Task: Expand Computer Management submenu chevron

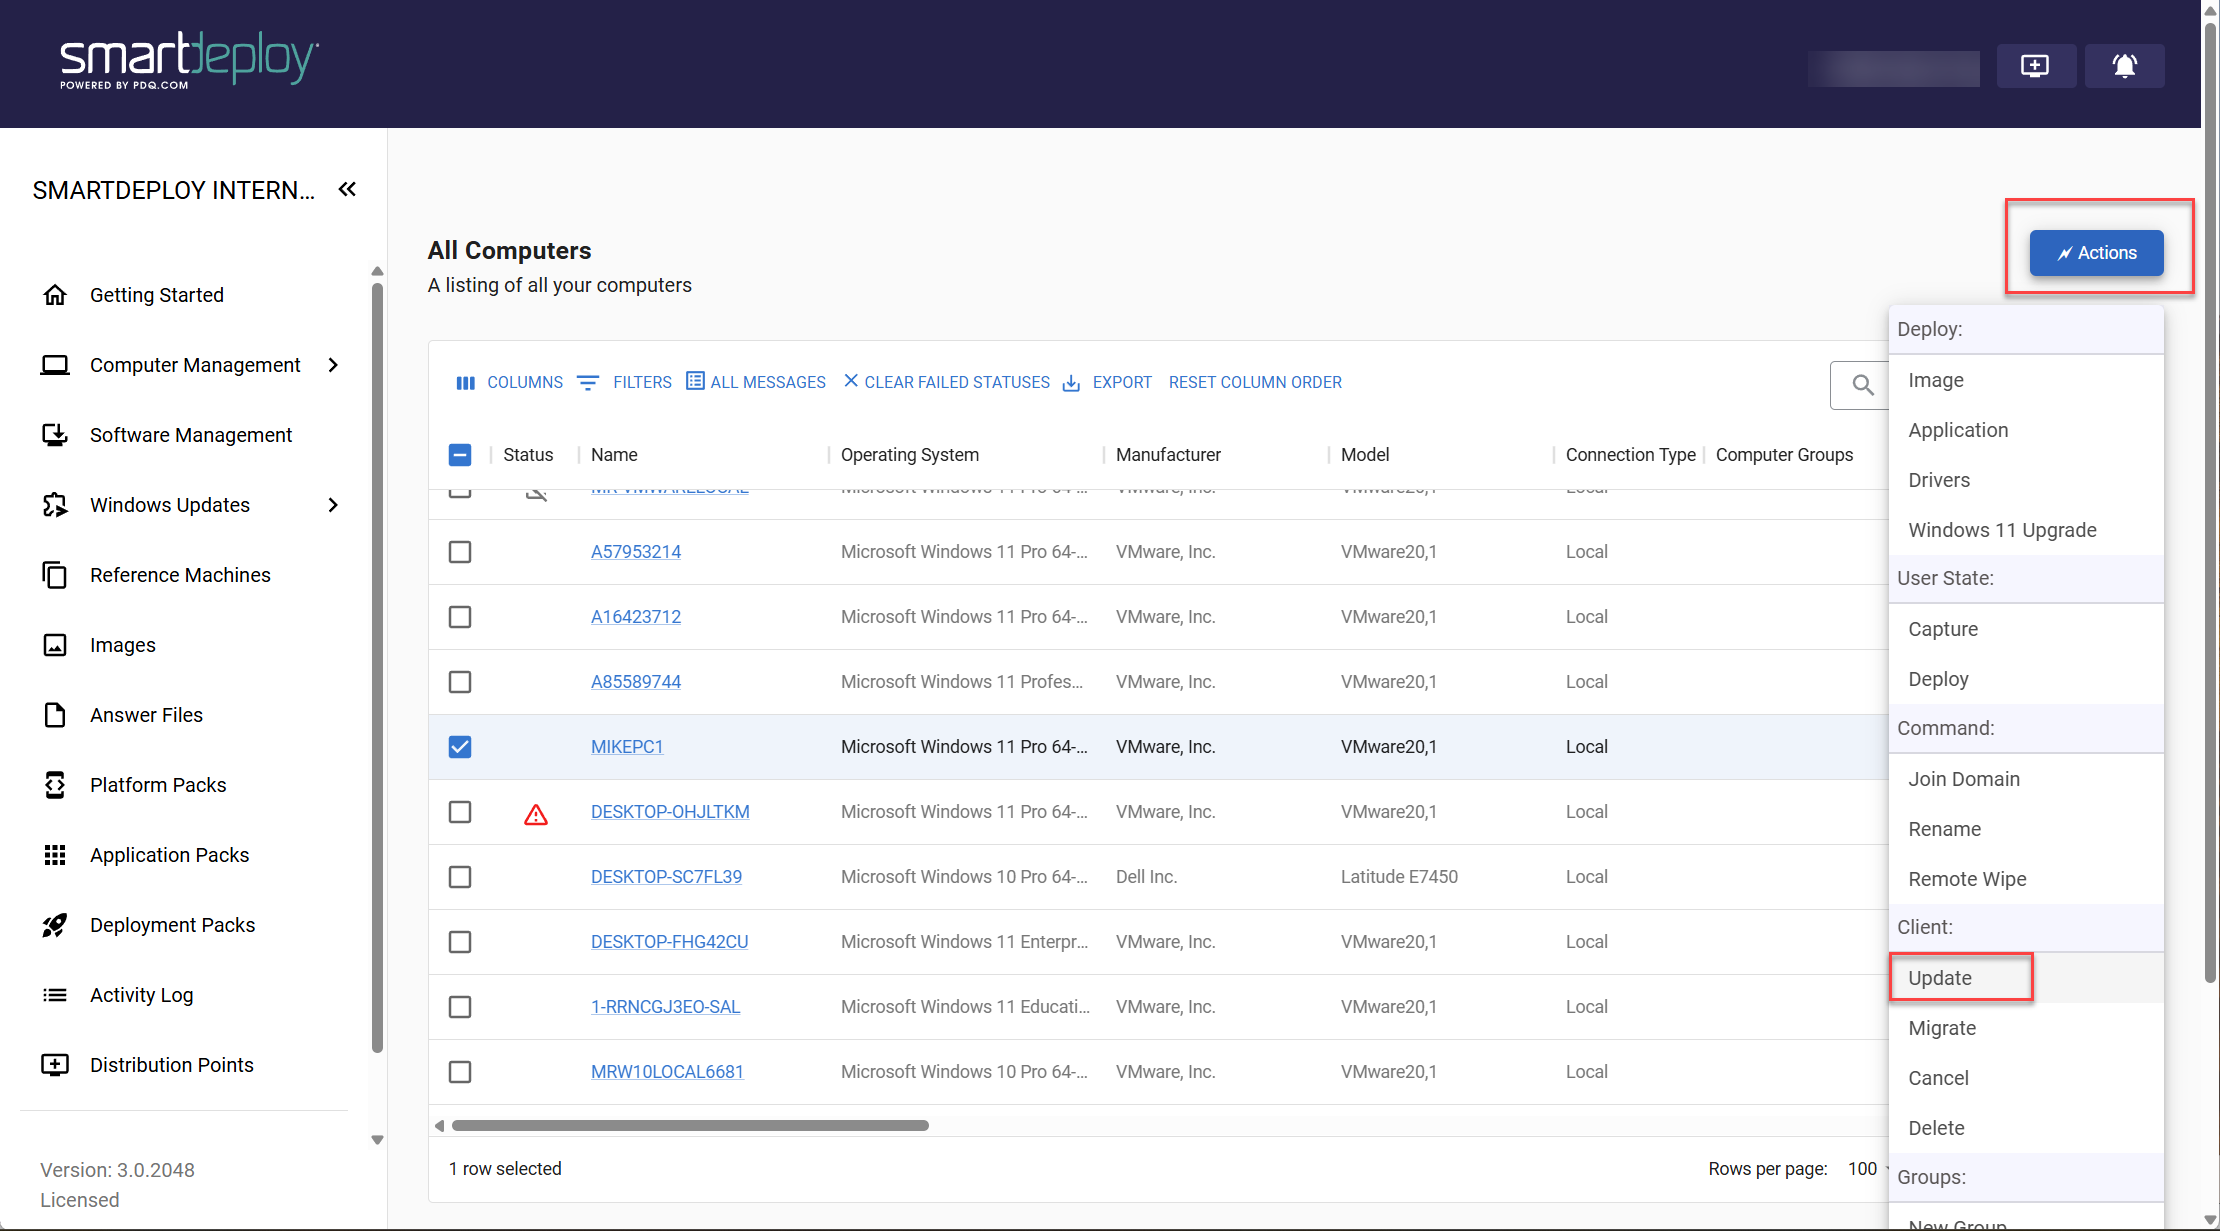Action: click(x=333, y=365)
